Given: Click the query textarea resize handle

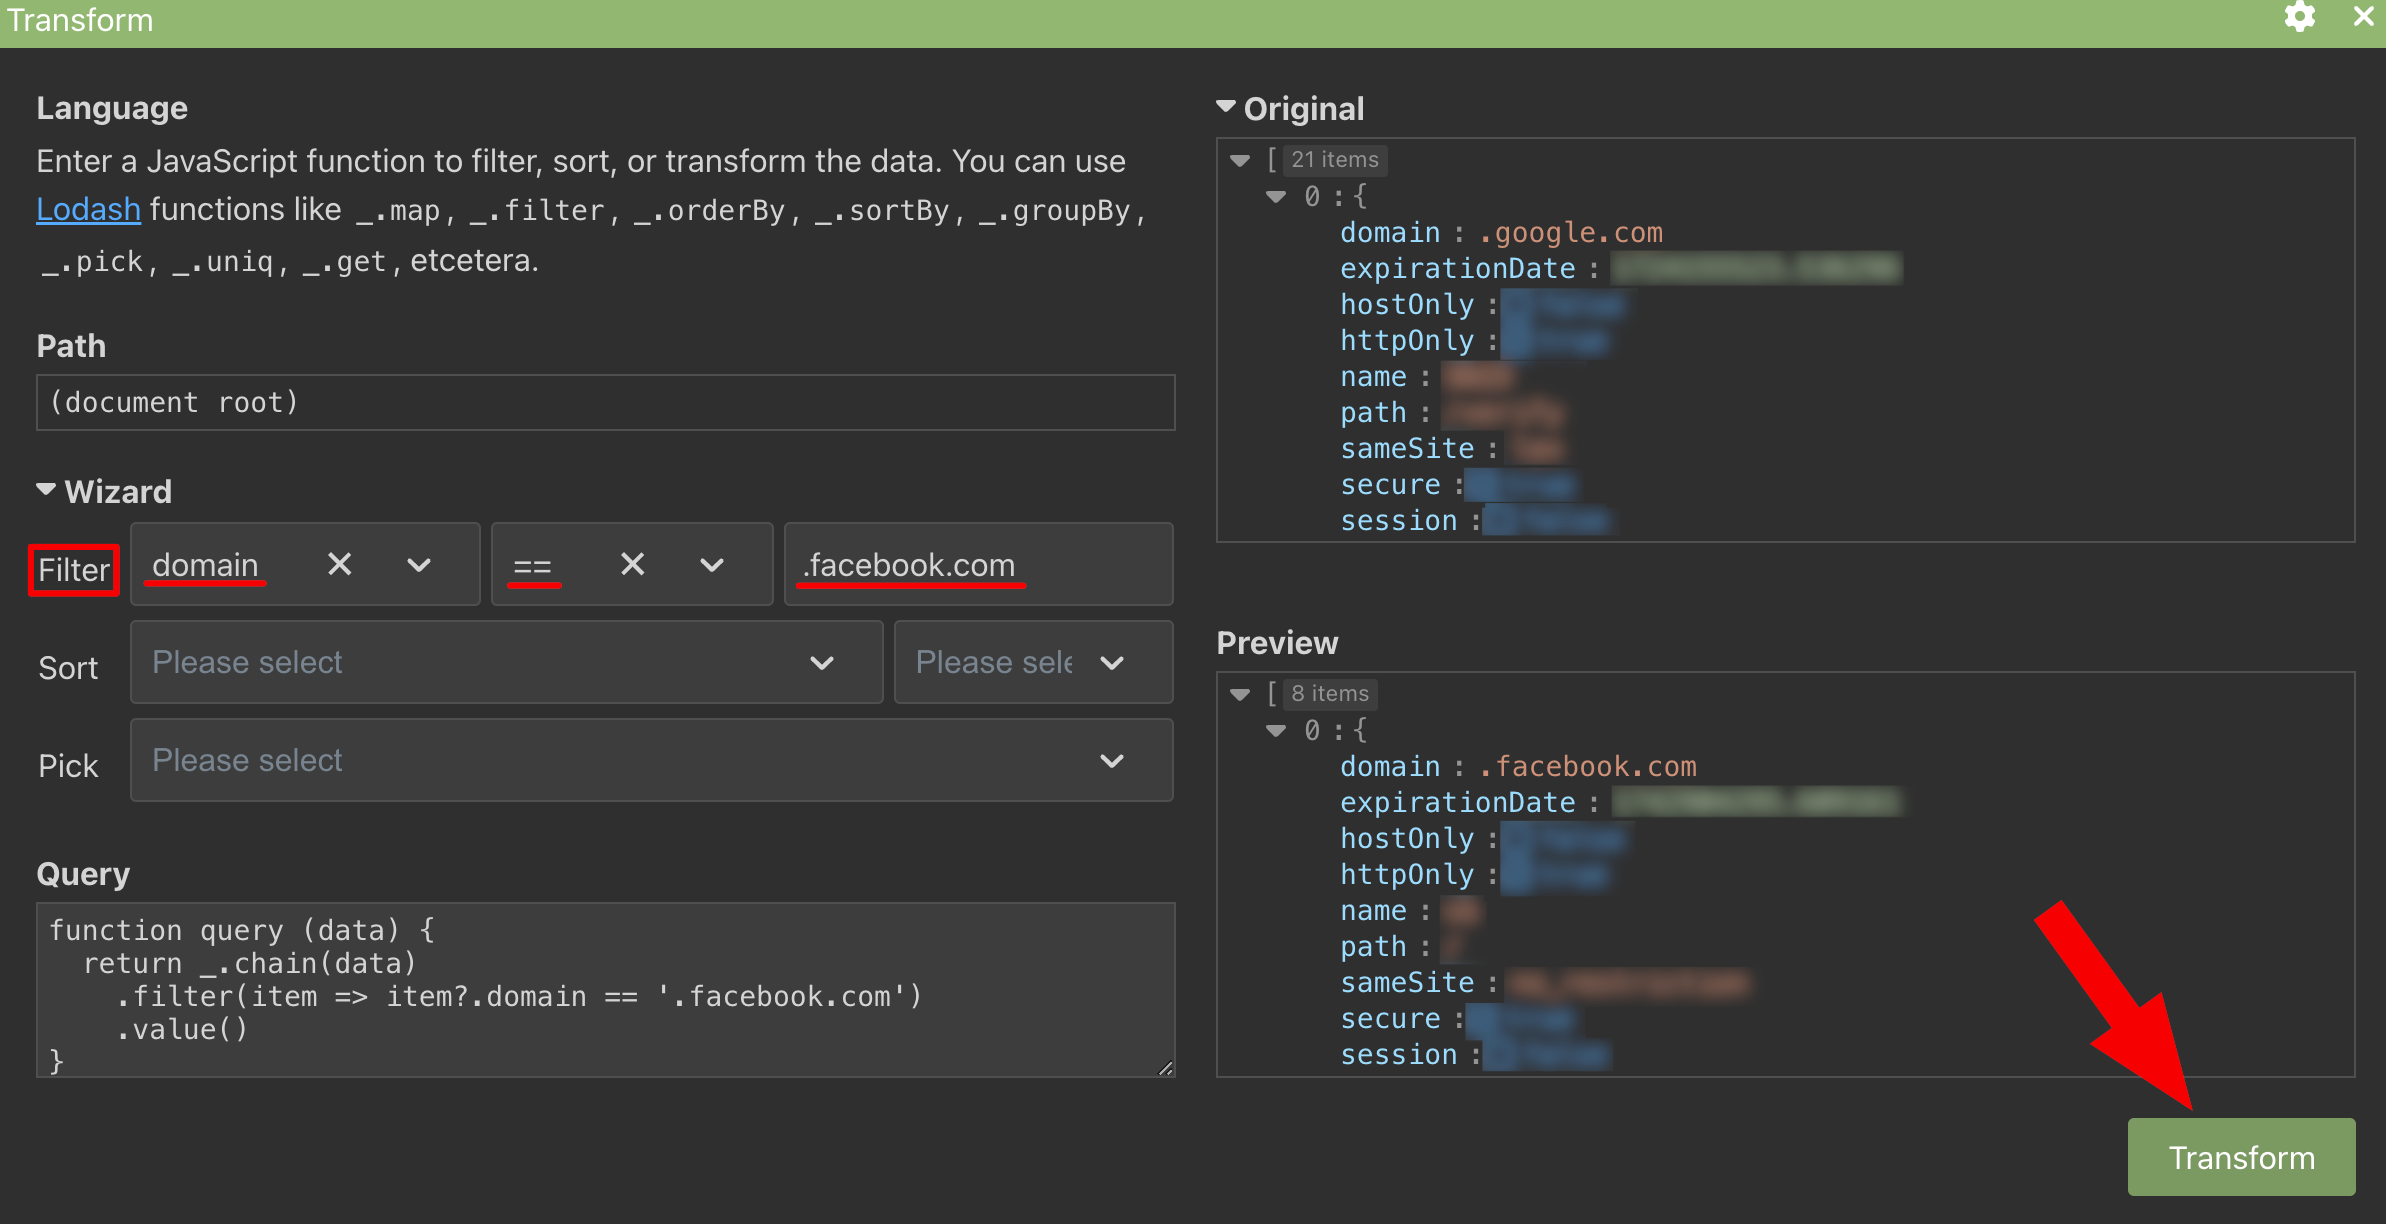Looking at the screenshot, I should 1165,1067.
